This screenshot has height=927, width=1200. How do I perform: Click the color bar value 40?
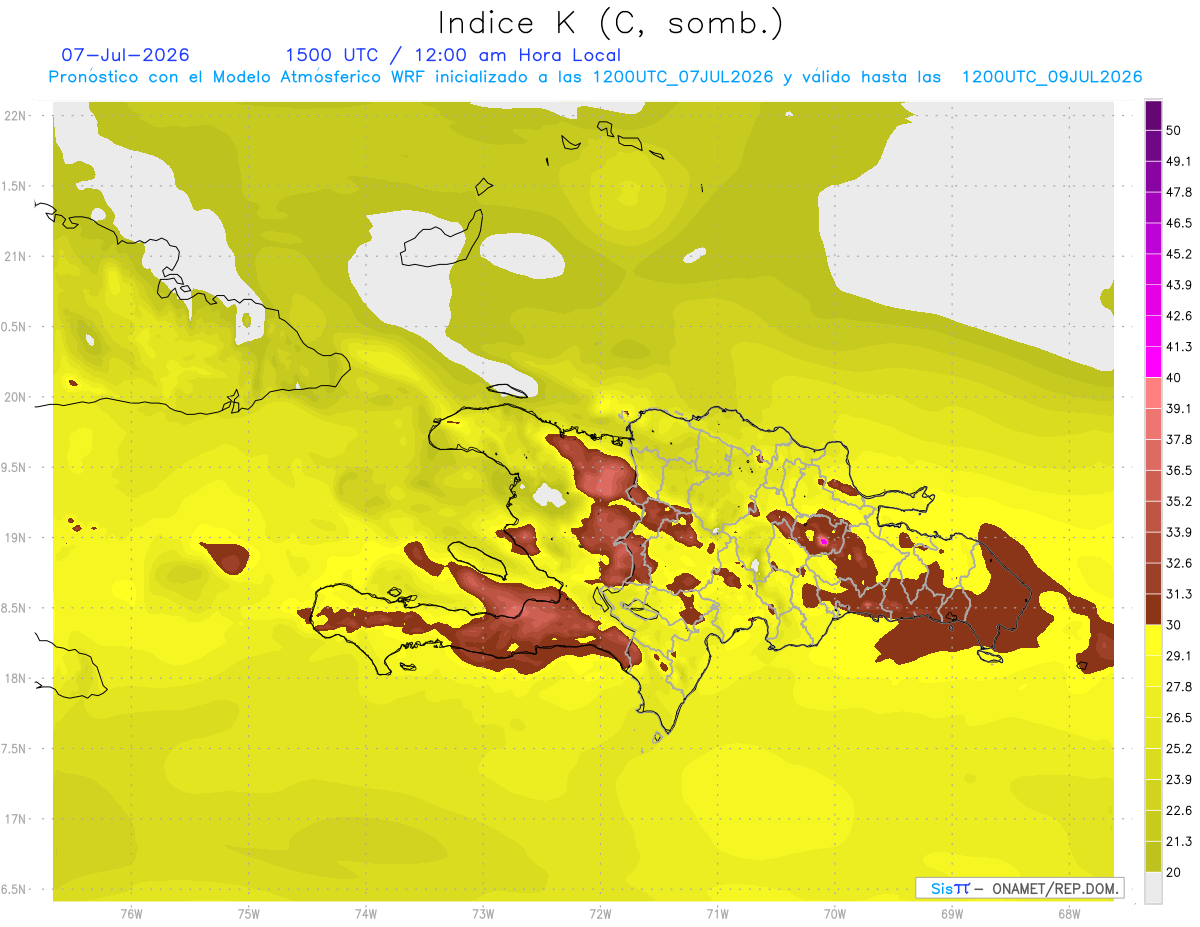[1174, 378]
